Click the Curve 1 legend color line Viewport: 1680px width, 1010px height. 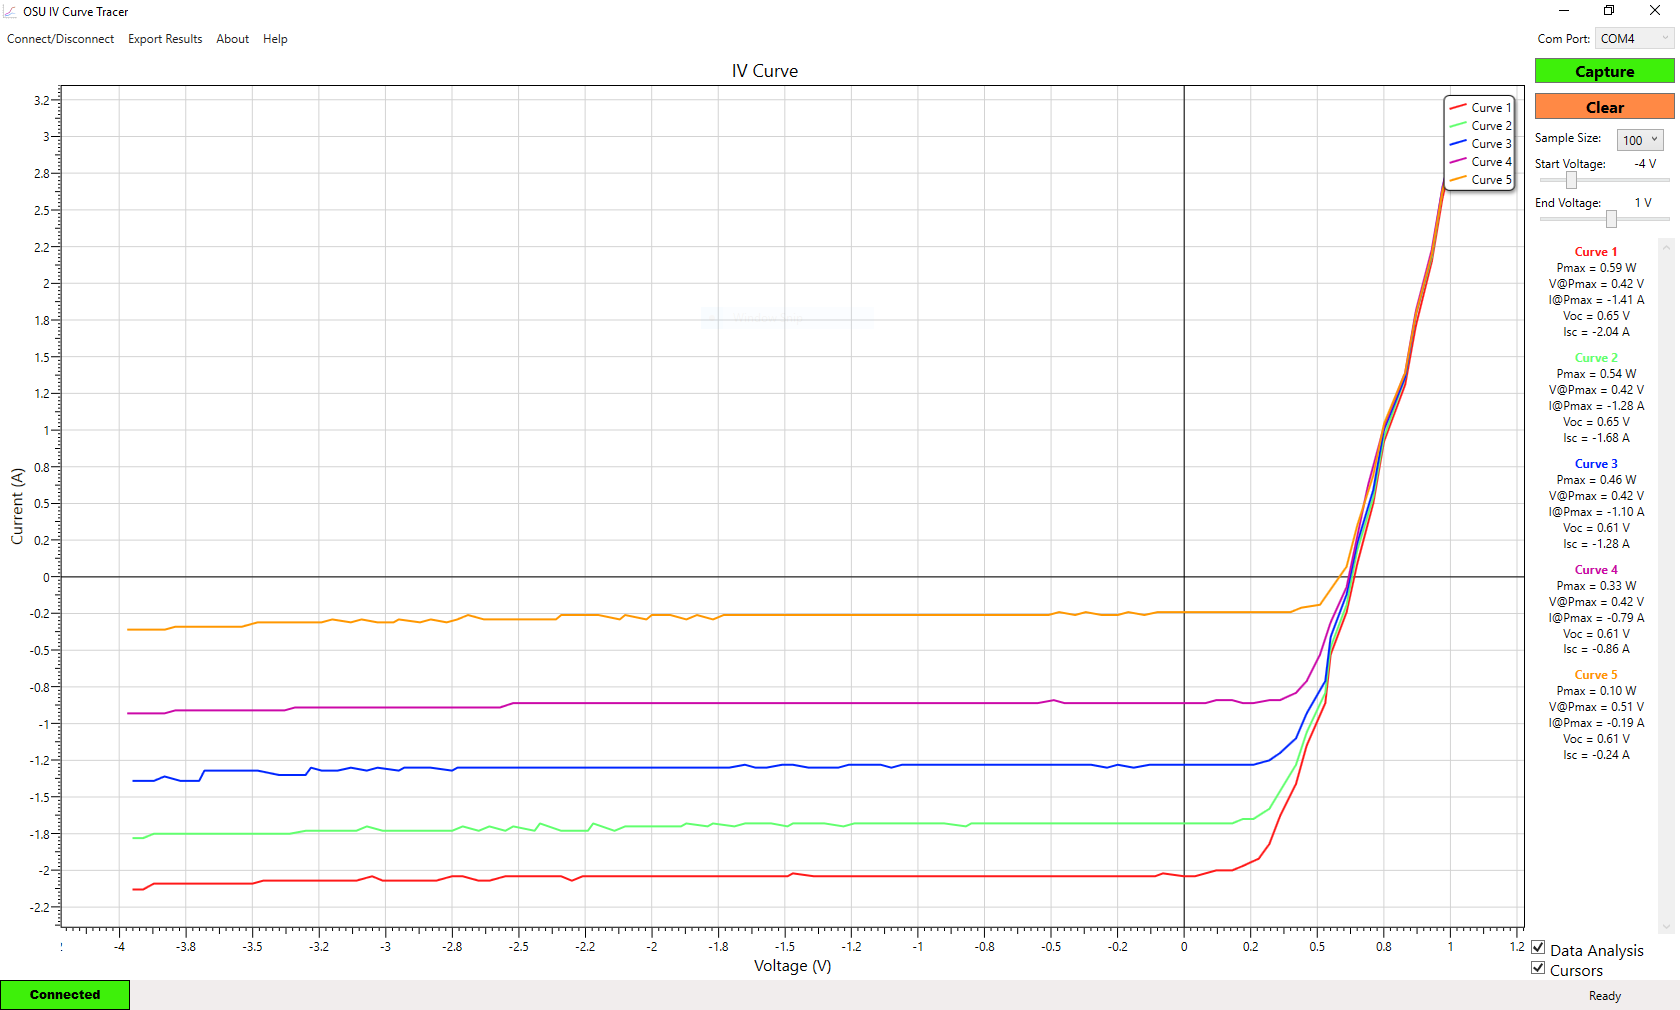pos(1460,107)
